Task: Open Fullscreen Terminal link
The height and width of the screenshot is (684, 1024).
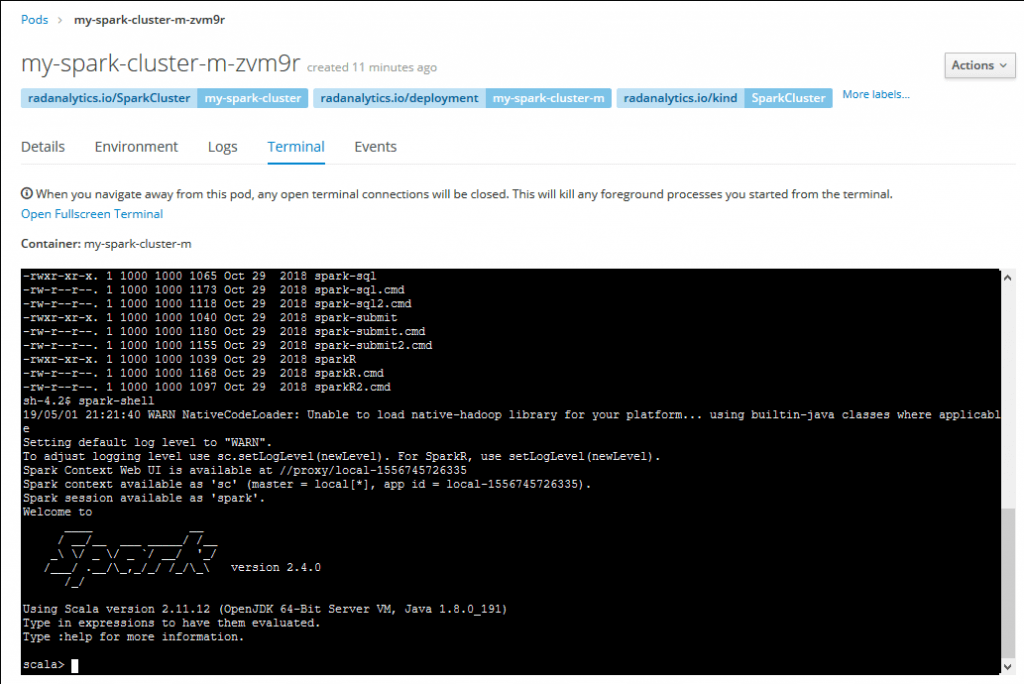Action: 92,214
